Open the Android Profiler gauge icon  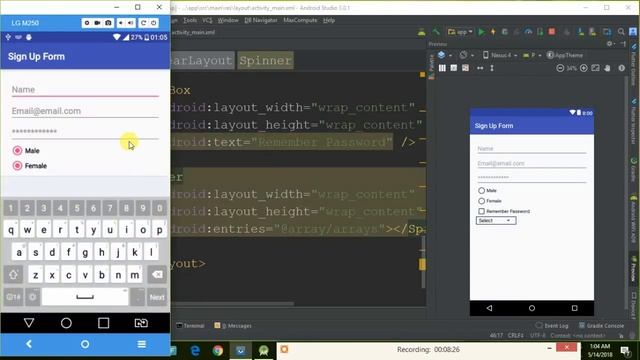click(528, 32)
